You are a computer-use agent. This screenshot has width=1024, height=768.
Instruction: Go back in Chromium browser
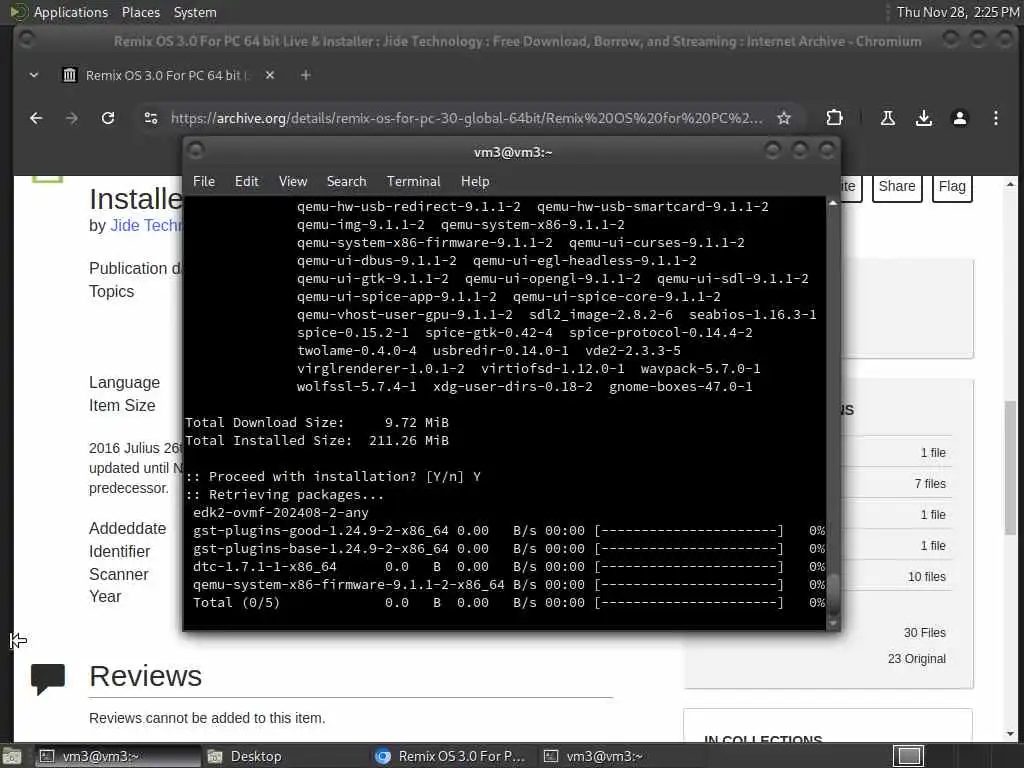[x=36, y=118]
